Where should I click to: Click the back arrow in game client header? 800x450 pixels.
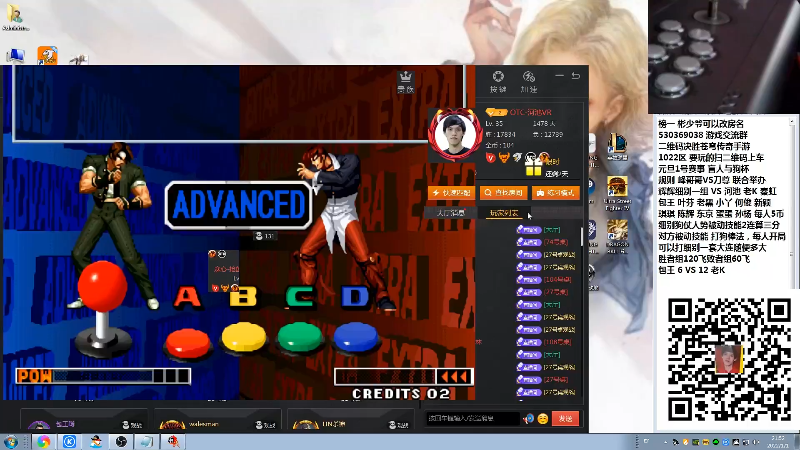(x=576, y=76)
